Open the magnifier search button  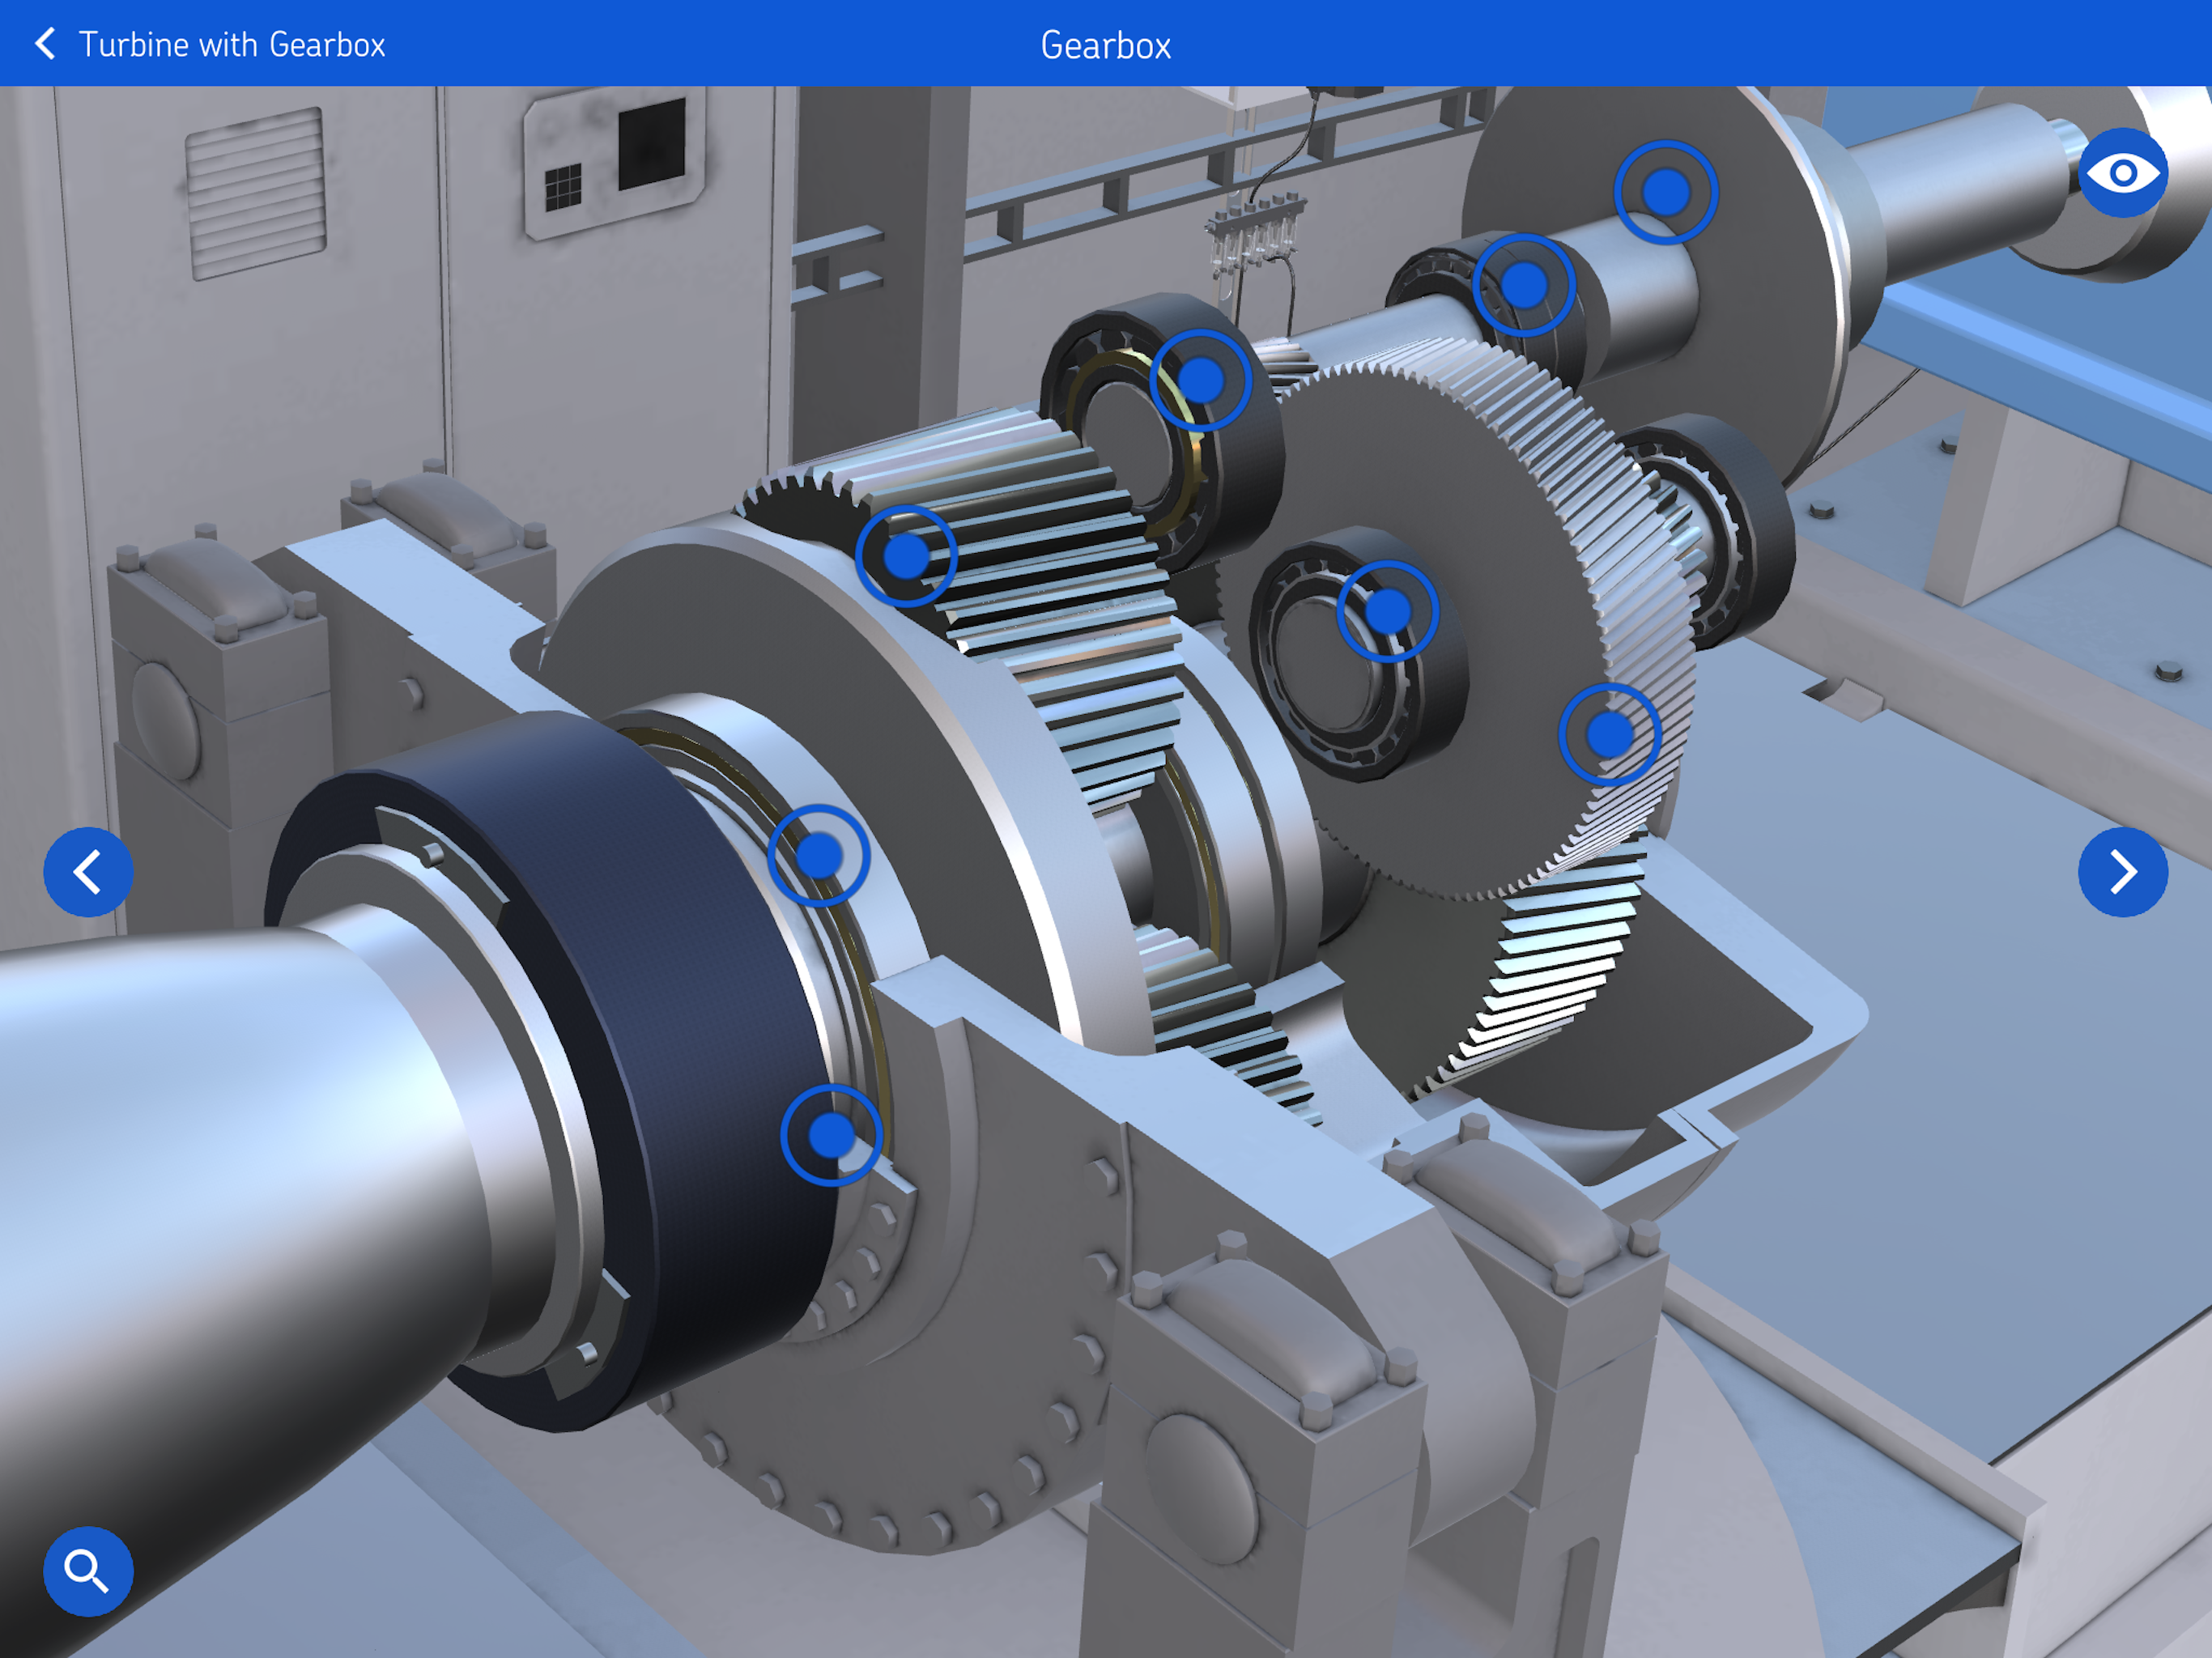(x=88, y=1571)
